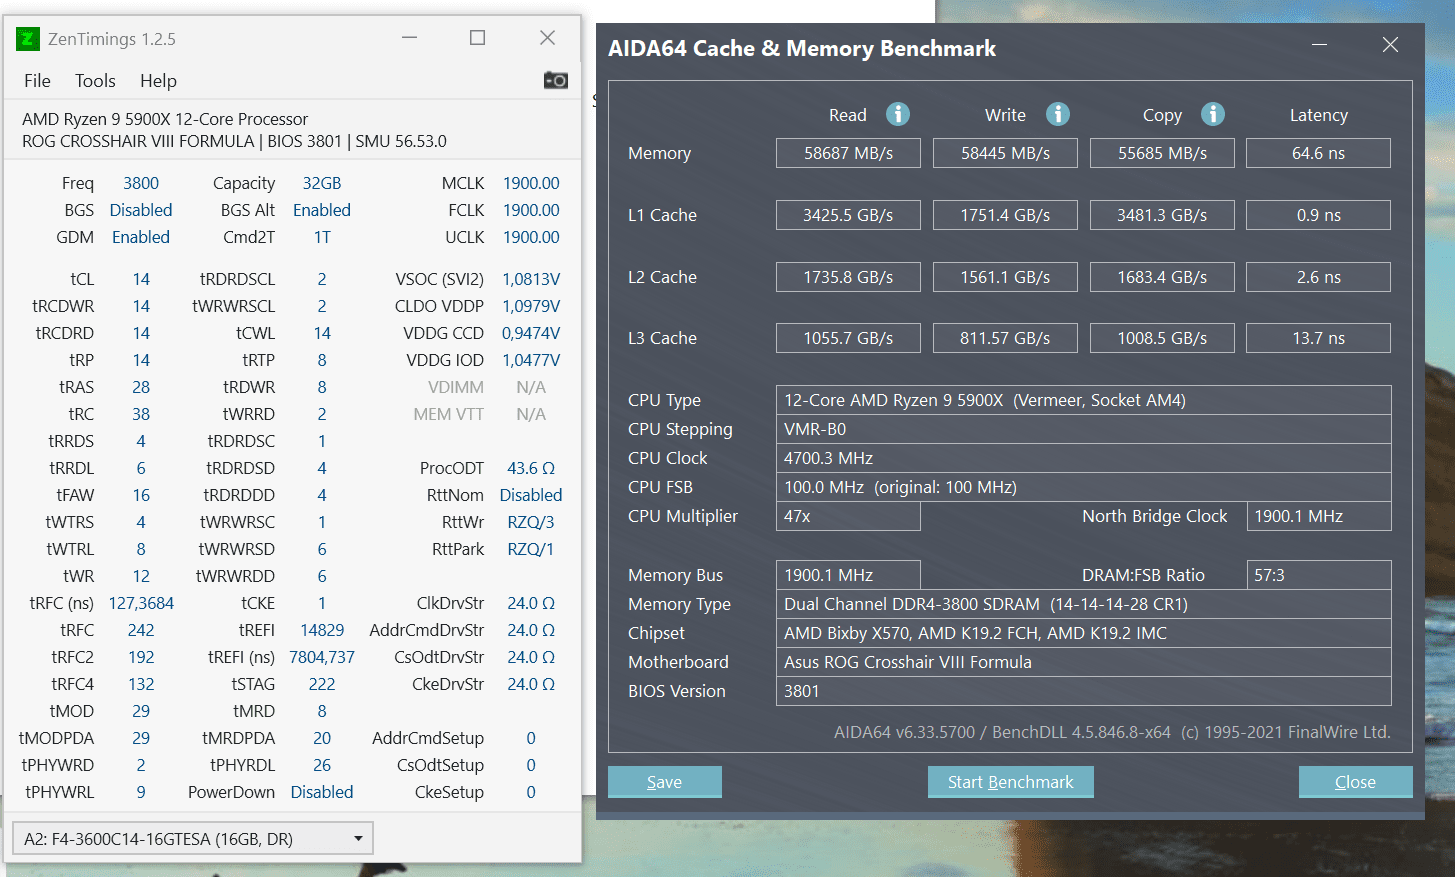
Task: Click the Motherboard field in AIDA64
Action: coord(1083,662)
